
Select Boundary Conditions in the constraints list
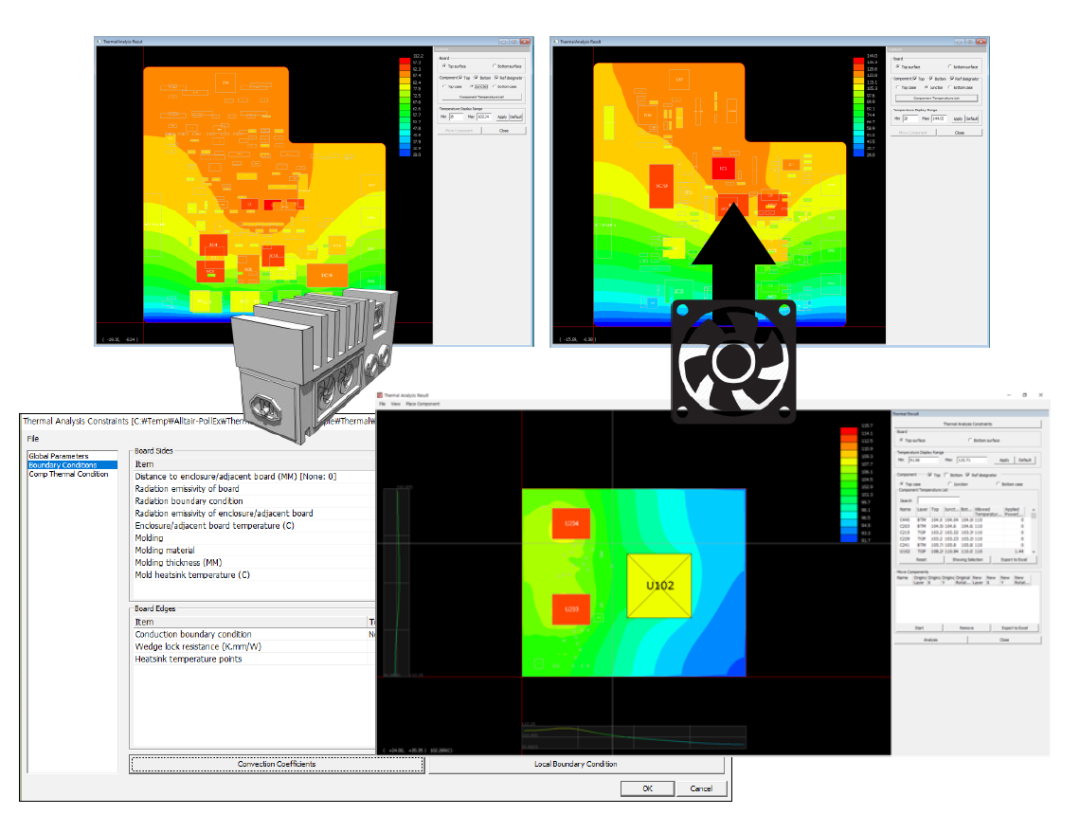(63, 465)
